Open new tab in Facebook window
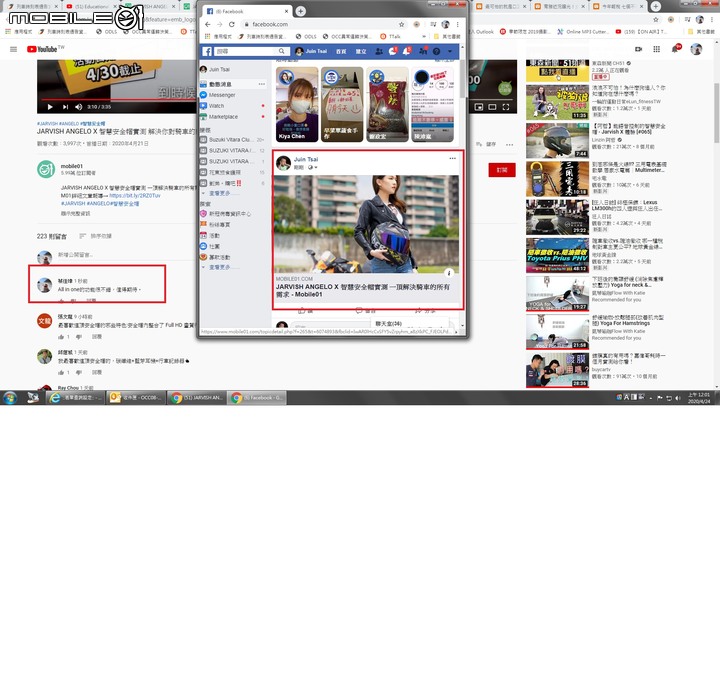This screenshot has width=720, height=683. point(300,11)
